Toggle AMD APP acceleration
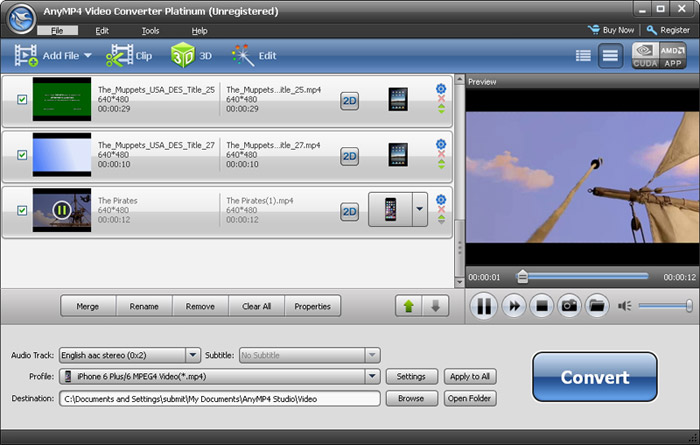Screen dimensions: 700x445 [x=673, y=55]
